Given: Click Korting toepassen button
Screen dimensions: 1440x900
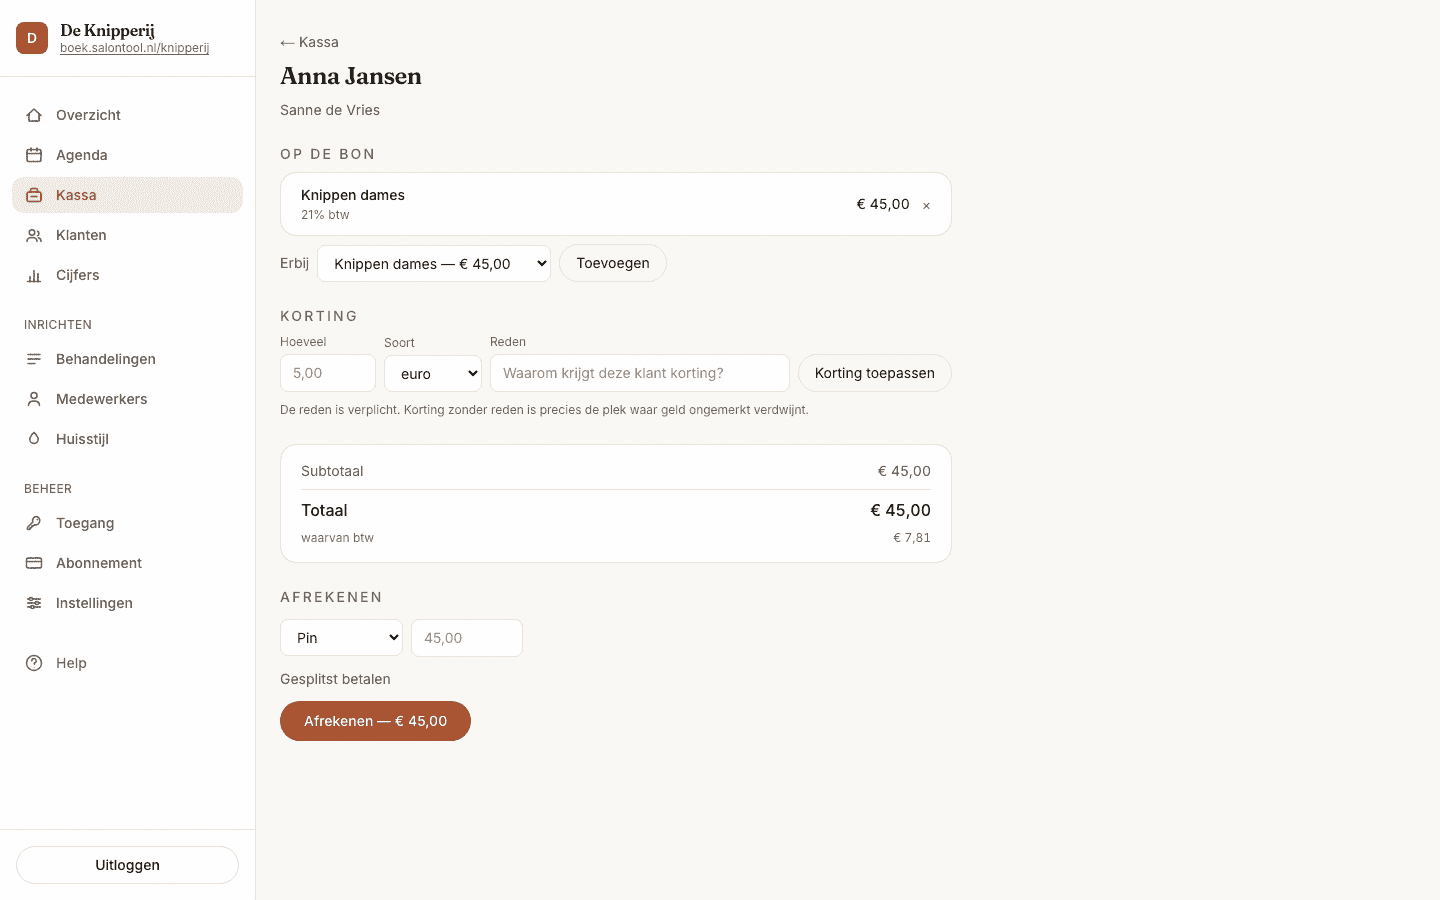Looking at the screenshot, I should point(875,373).
